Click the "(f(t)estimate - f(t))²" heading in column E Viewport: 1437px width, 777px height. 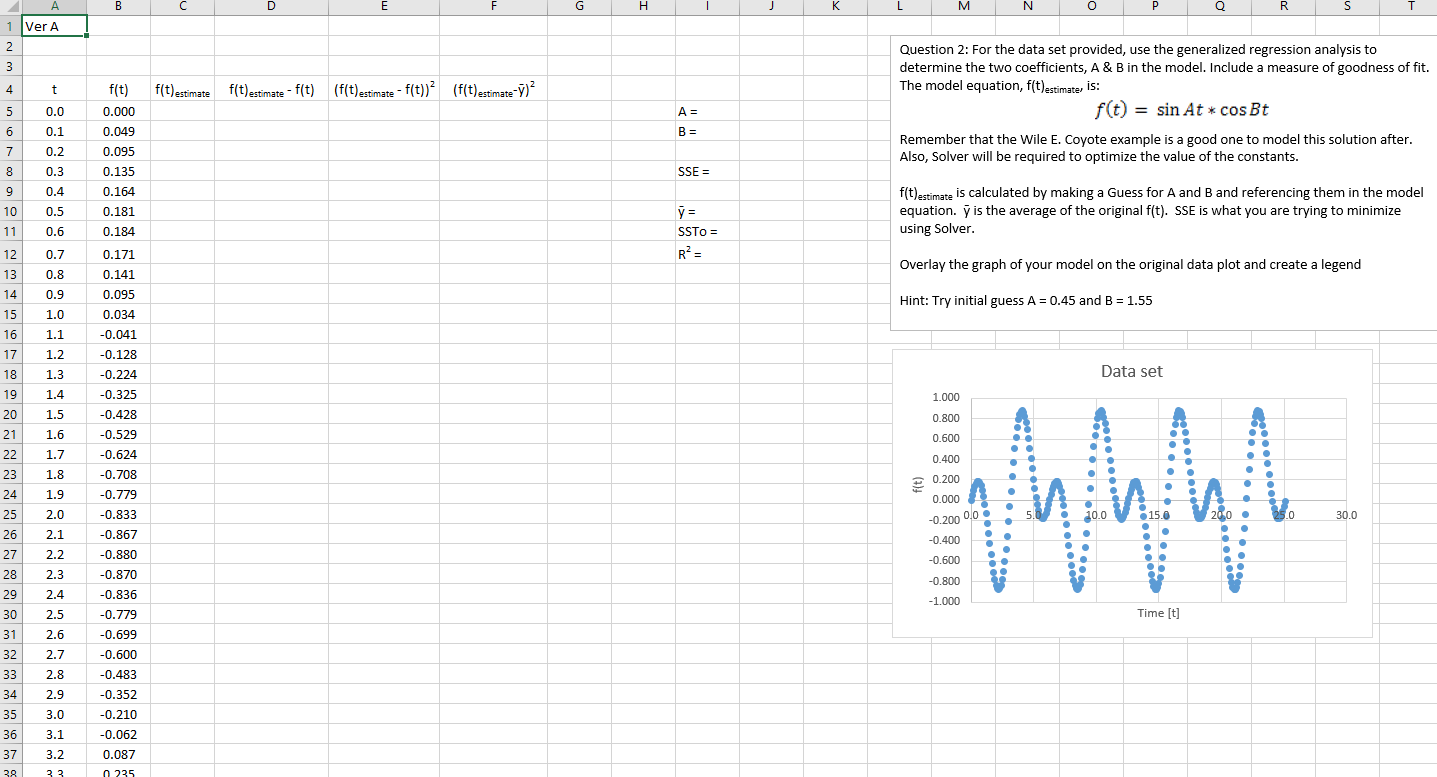384,90
